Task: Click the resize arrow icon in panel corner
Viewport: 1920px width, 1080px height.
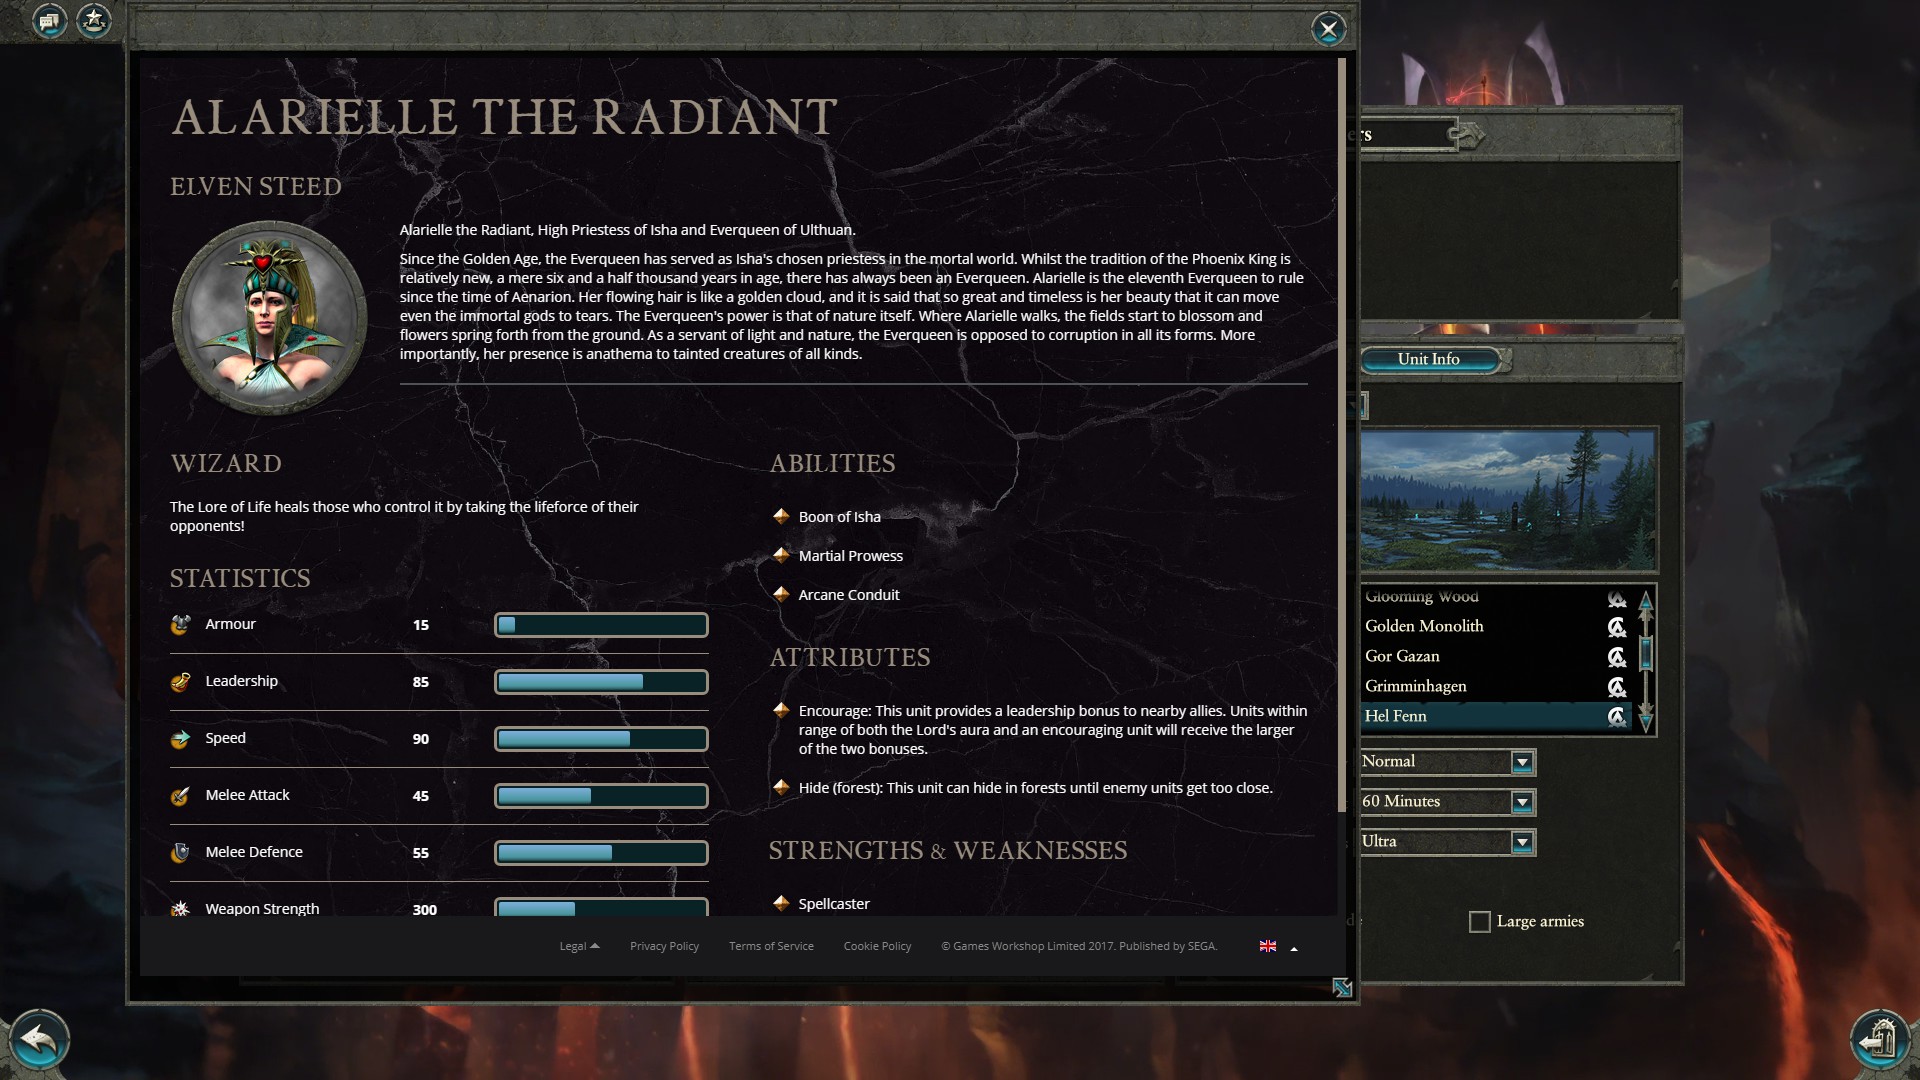Action: (1342, 988)
